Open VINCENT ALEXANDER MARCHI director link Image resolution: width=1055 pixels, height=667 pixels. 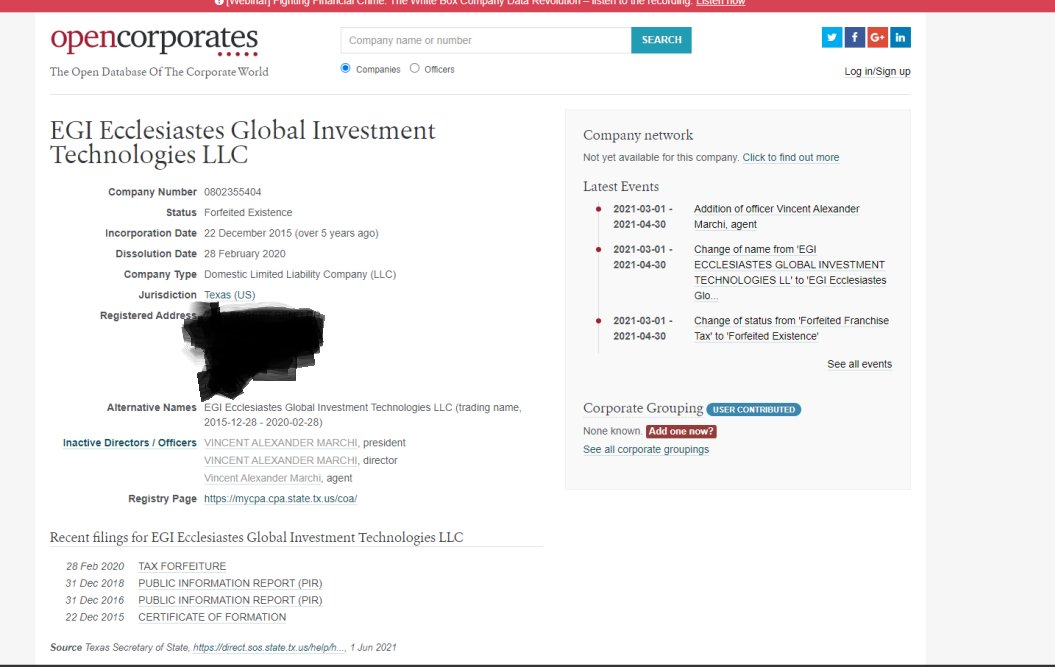281,460
